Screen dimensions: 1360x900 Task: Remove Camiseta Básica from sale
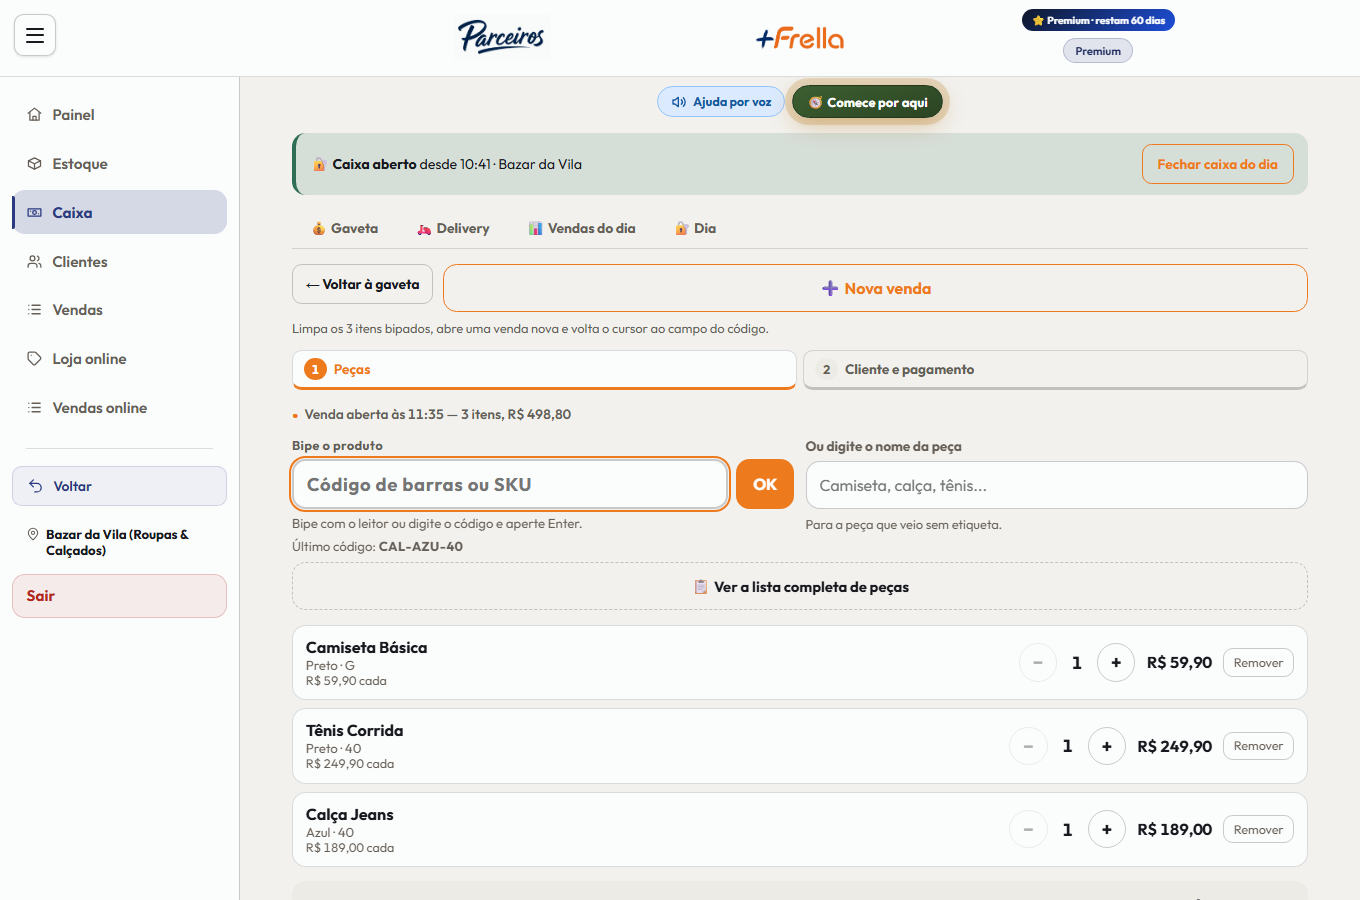(1258, 663)
